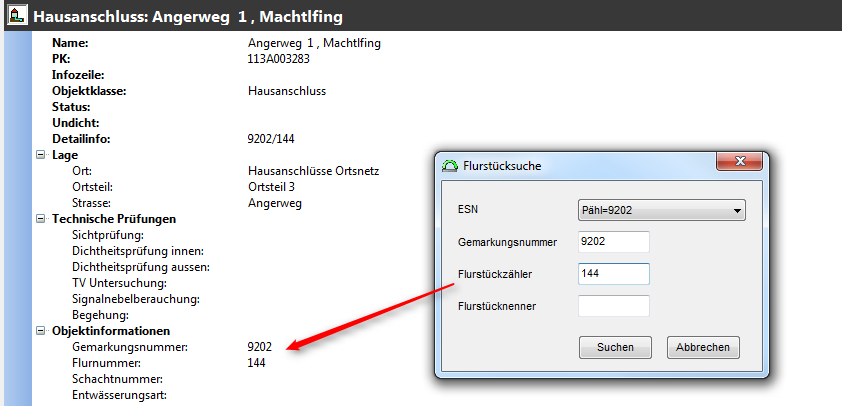Click the Flurstückzähler input field

click(x=614, y=274)
